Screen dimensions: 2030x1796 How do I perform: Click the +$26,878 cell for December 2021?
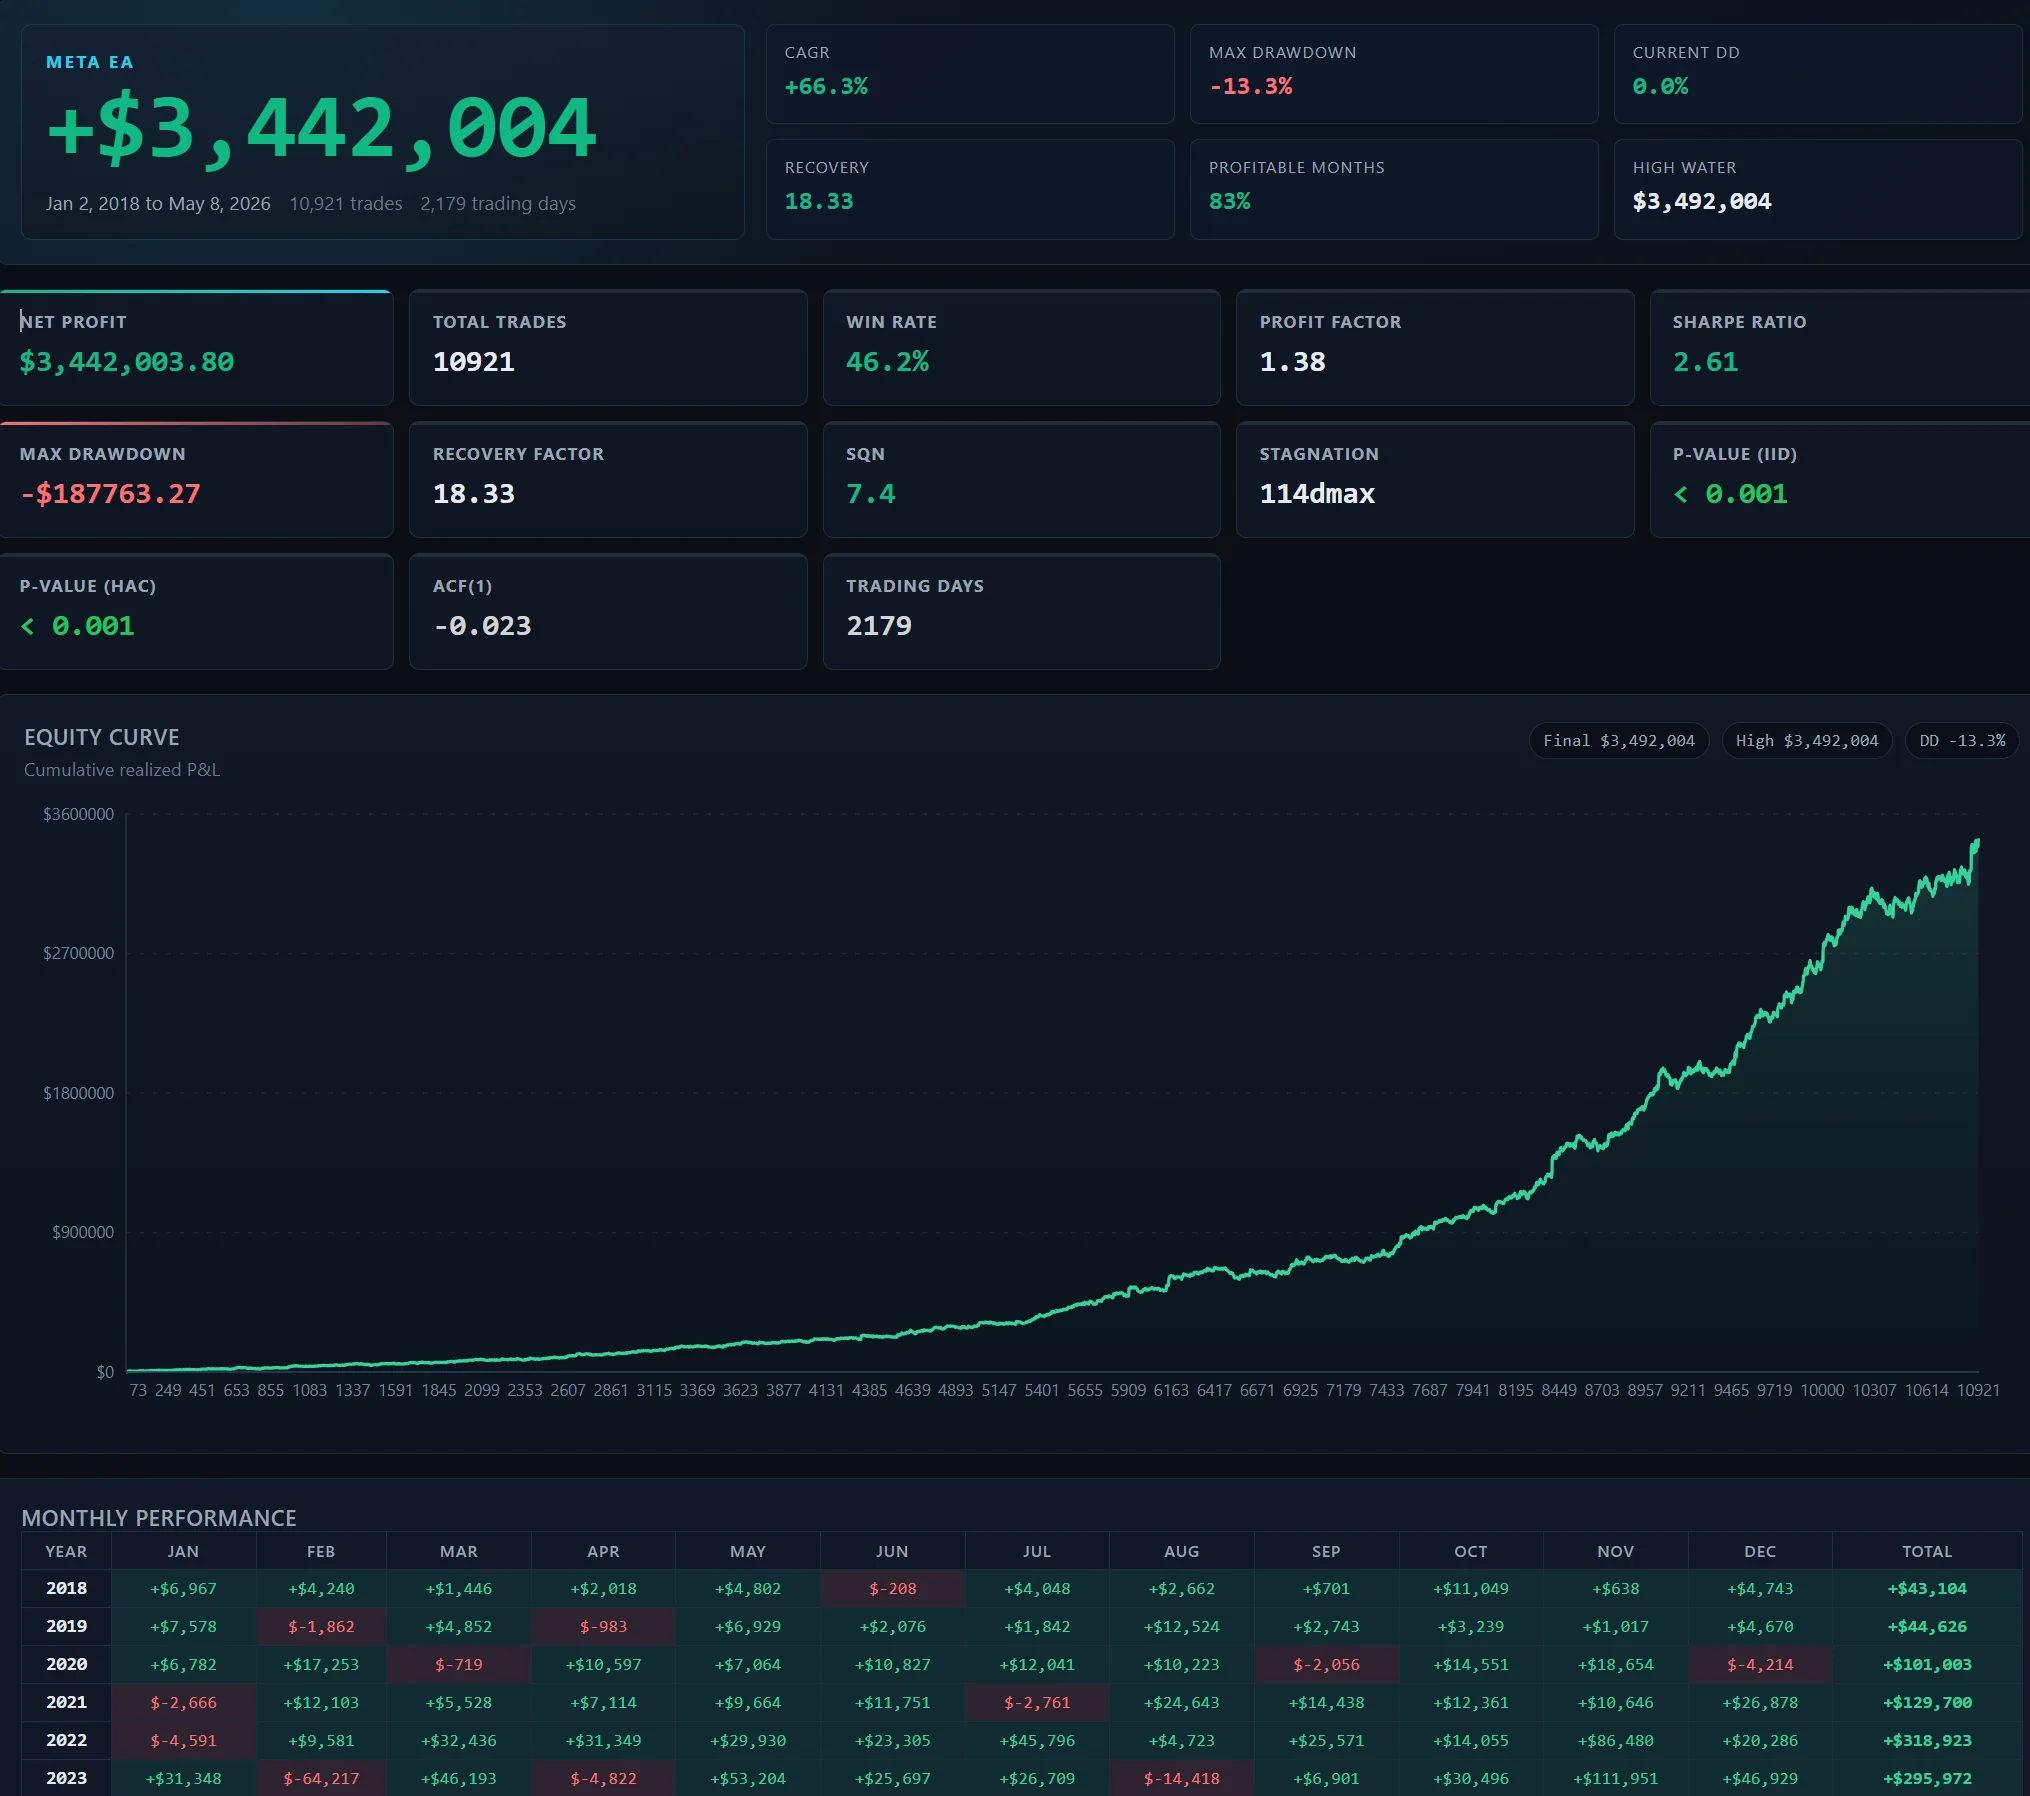pos(1760,1702)
